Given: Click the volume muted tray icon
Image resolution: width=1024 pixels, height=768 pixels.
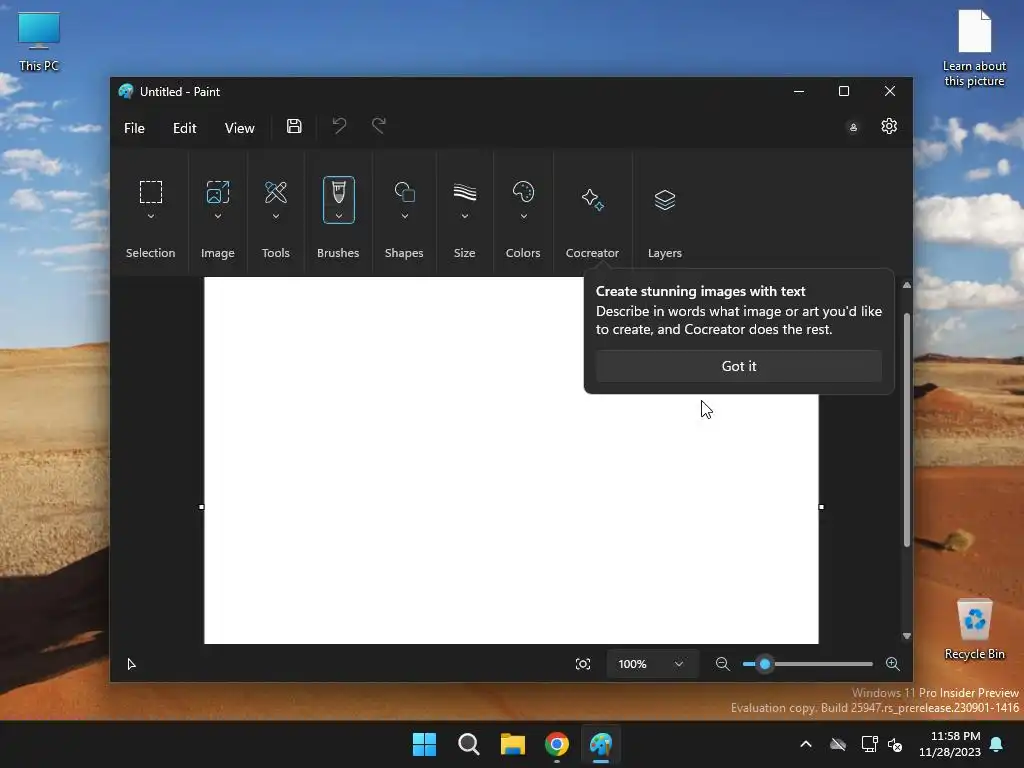Looking at the screenshot, I should point(895,744).
